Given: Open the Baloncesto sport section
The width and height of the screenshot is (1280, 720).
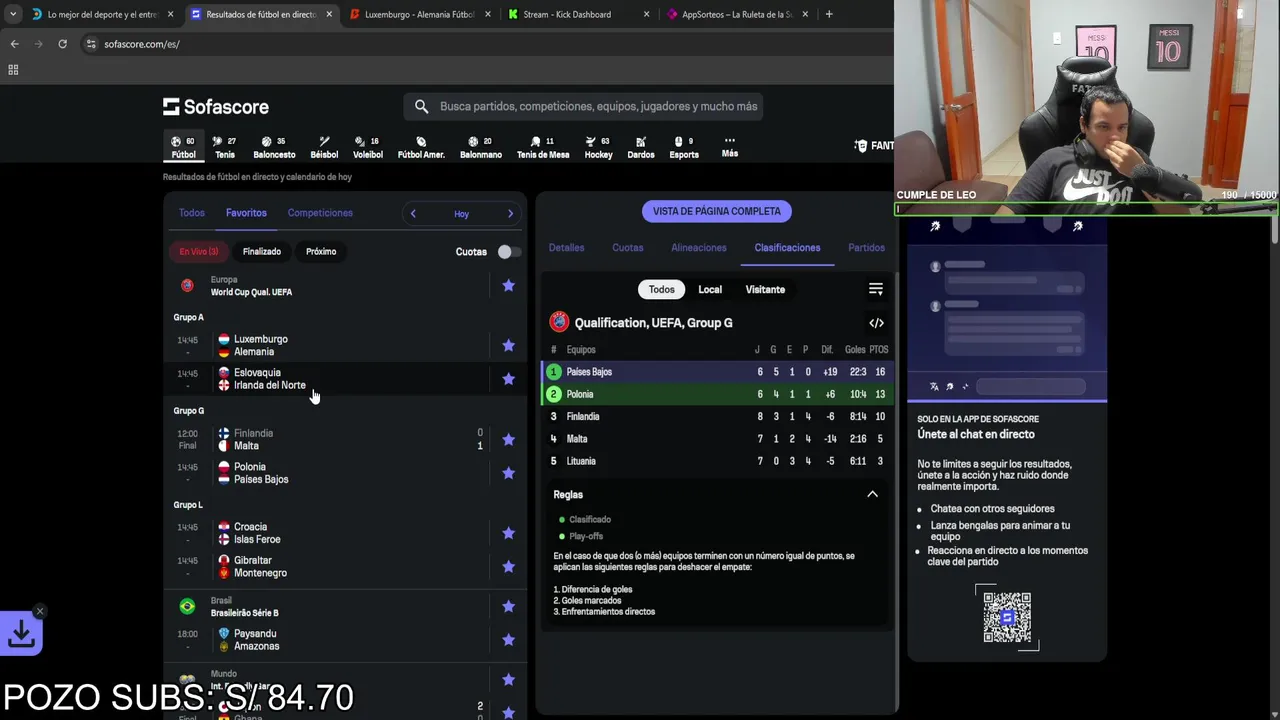Looking at the screenshot, I should pyautogui.click(x=274, y=147).
